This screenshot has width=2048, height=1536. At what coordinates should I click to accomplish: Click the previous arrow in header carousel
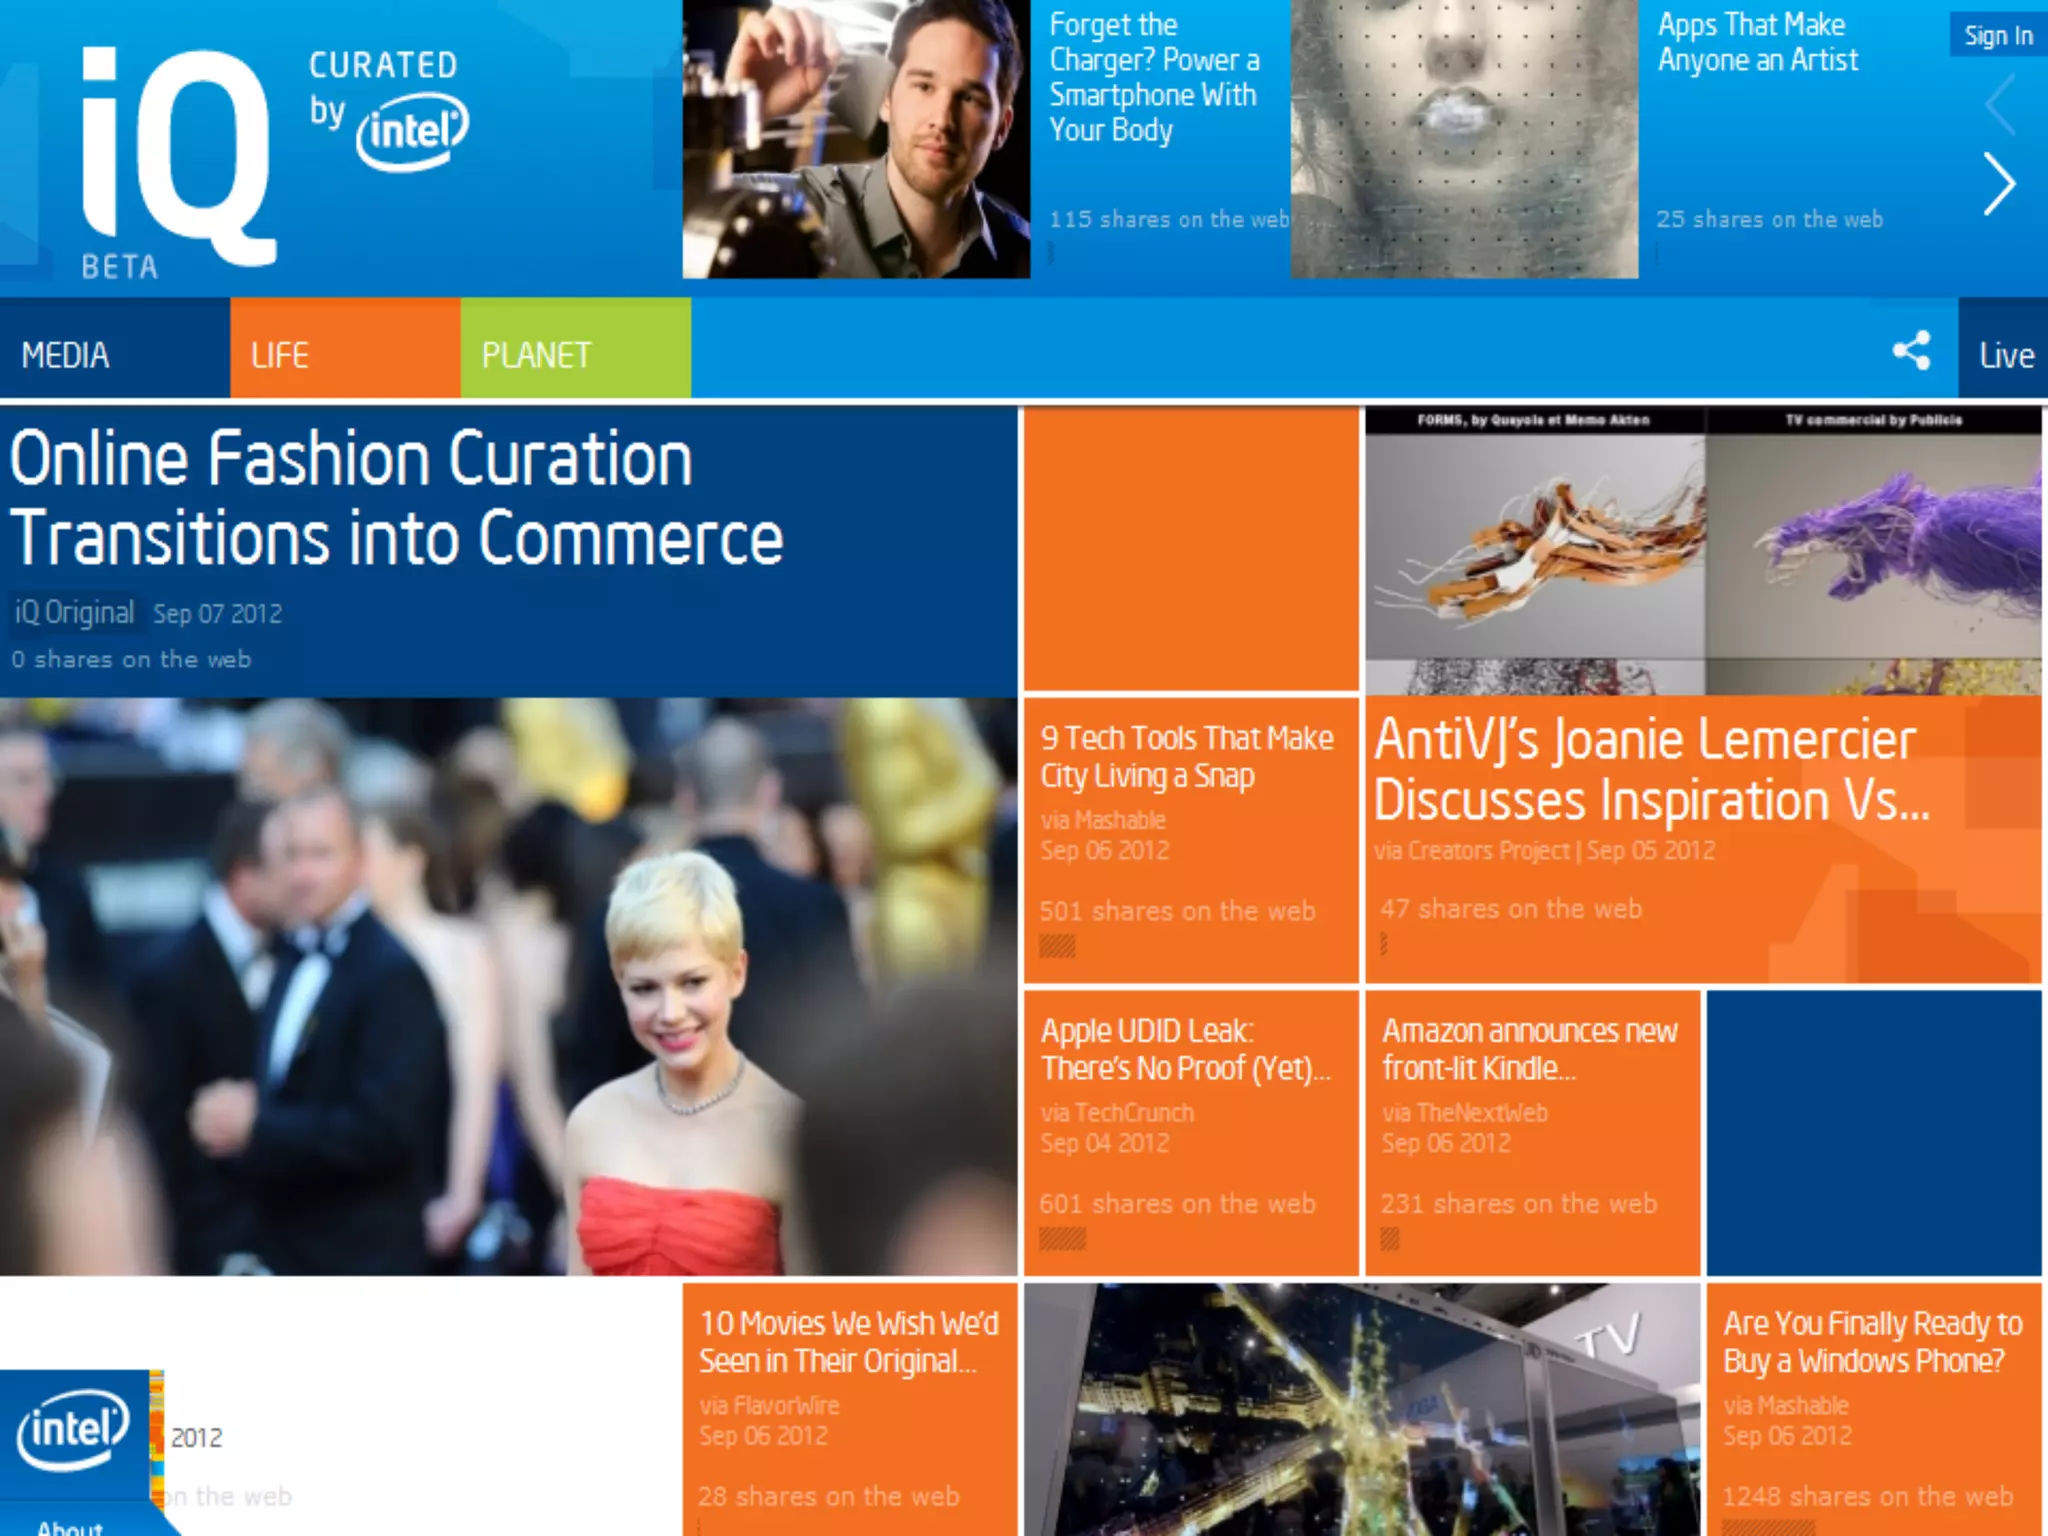point(1999,103)
